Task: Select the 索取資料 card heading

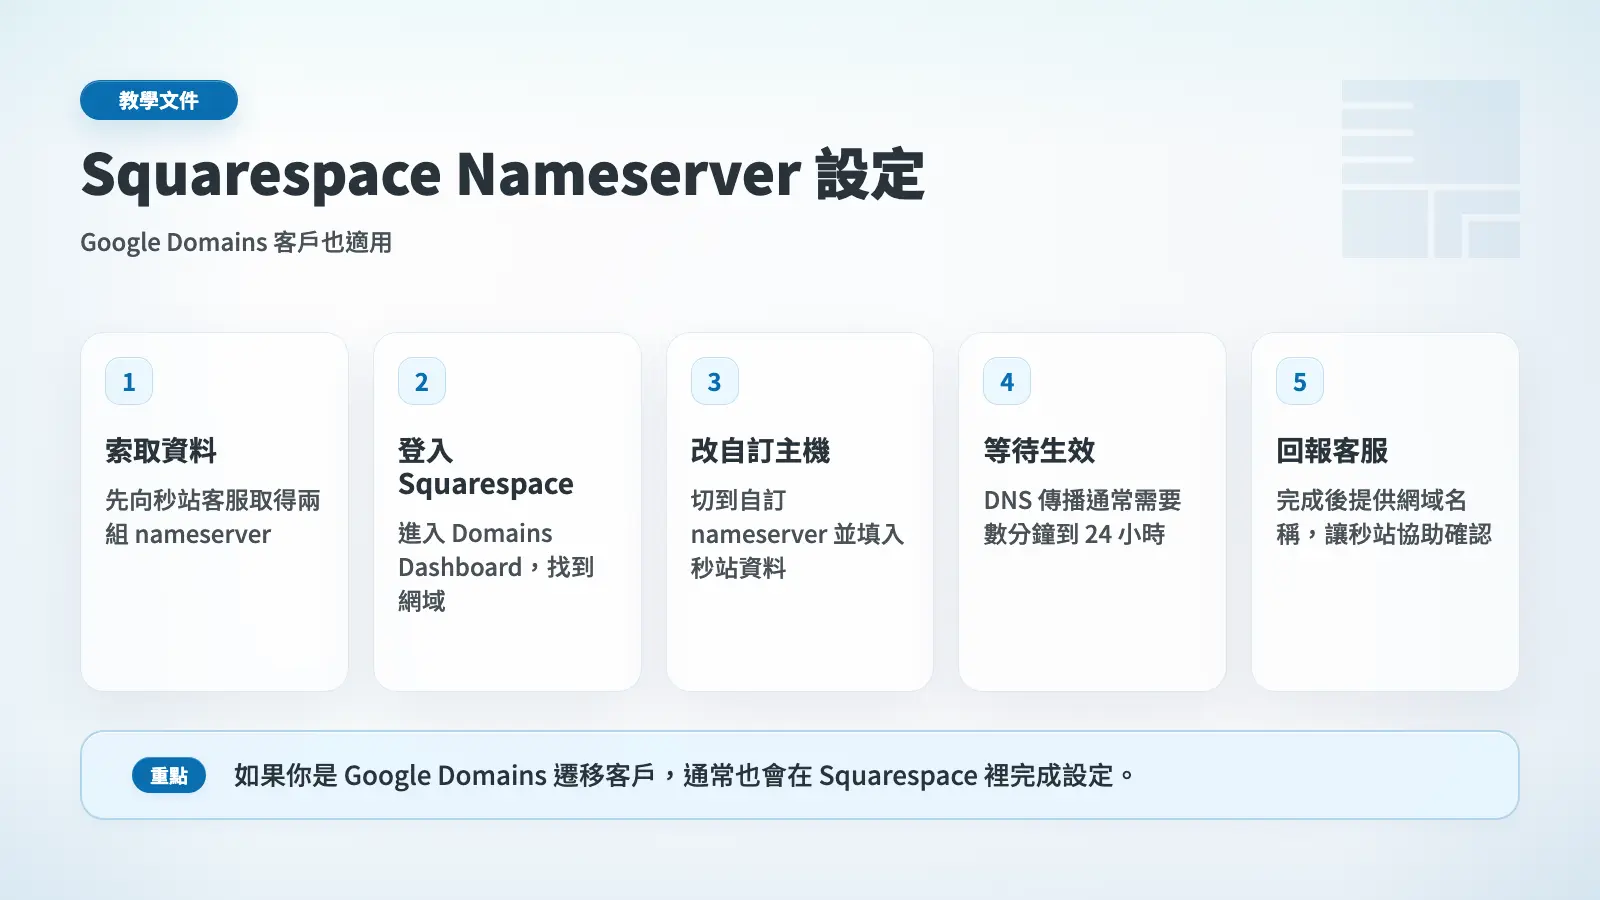Action: (x=161, y=451)
